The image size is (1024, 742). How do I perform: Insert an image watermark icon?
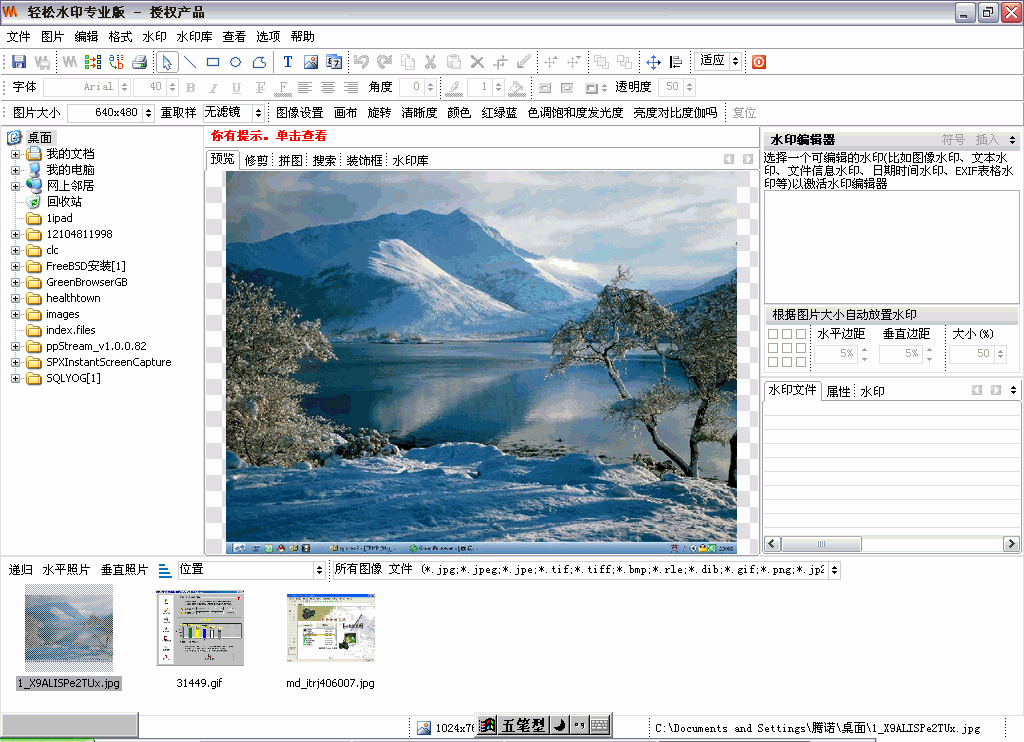click(x=311, y=62)
